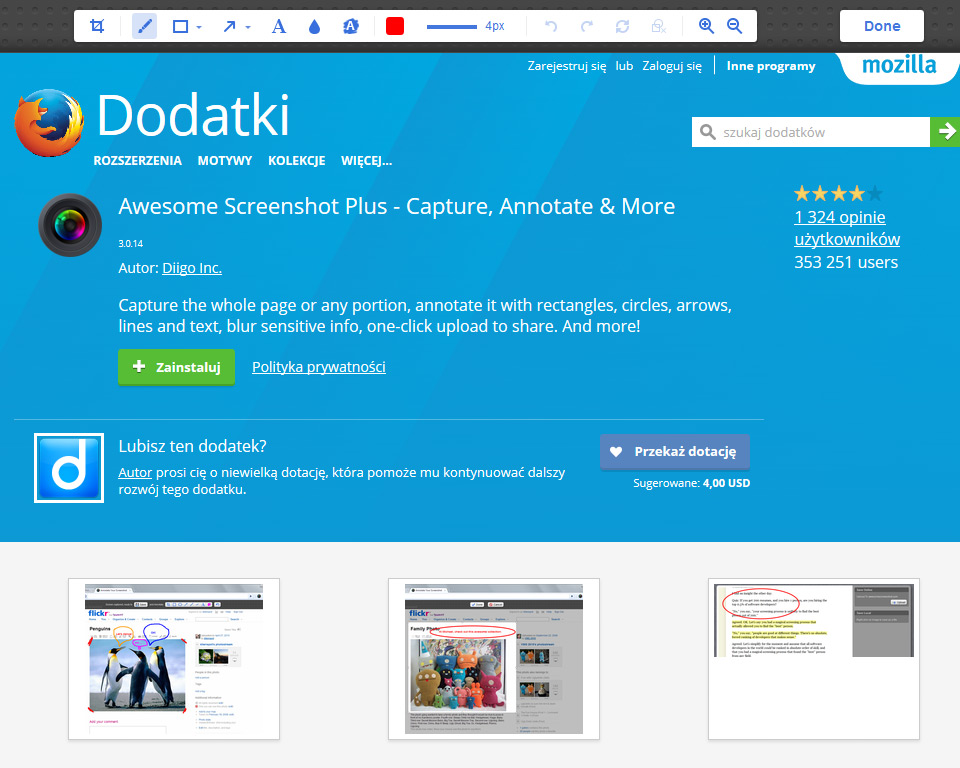The width and height of the screenshot is (960, 768).
Task: Open the red color swatch picker
Action: (x=395, y=26)
